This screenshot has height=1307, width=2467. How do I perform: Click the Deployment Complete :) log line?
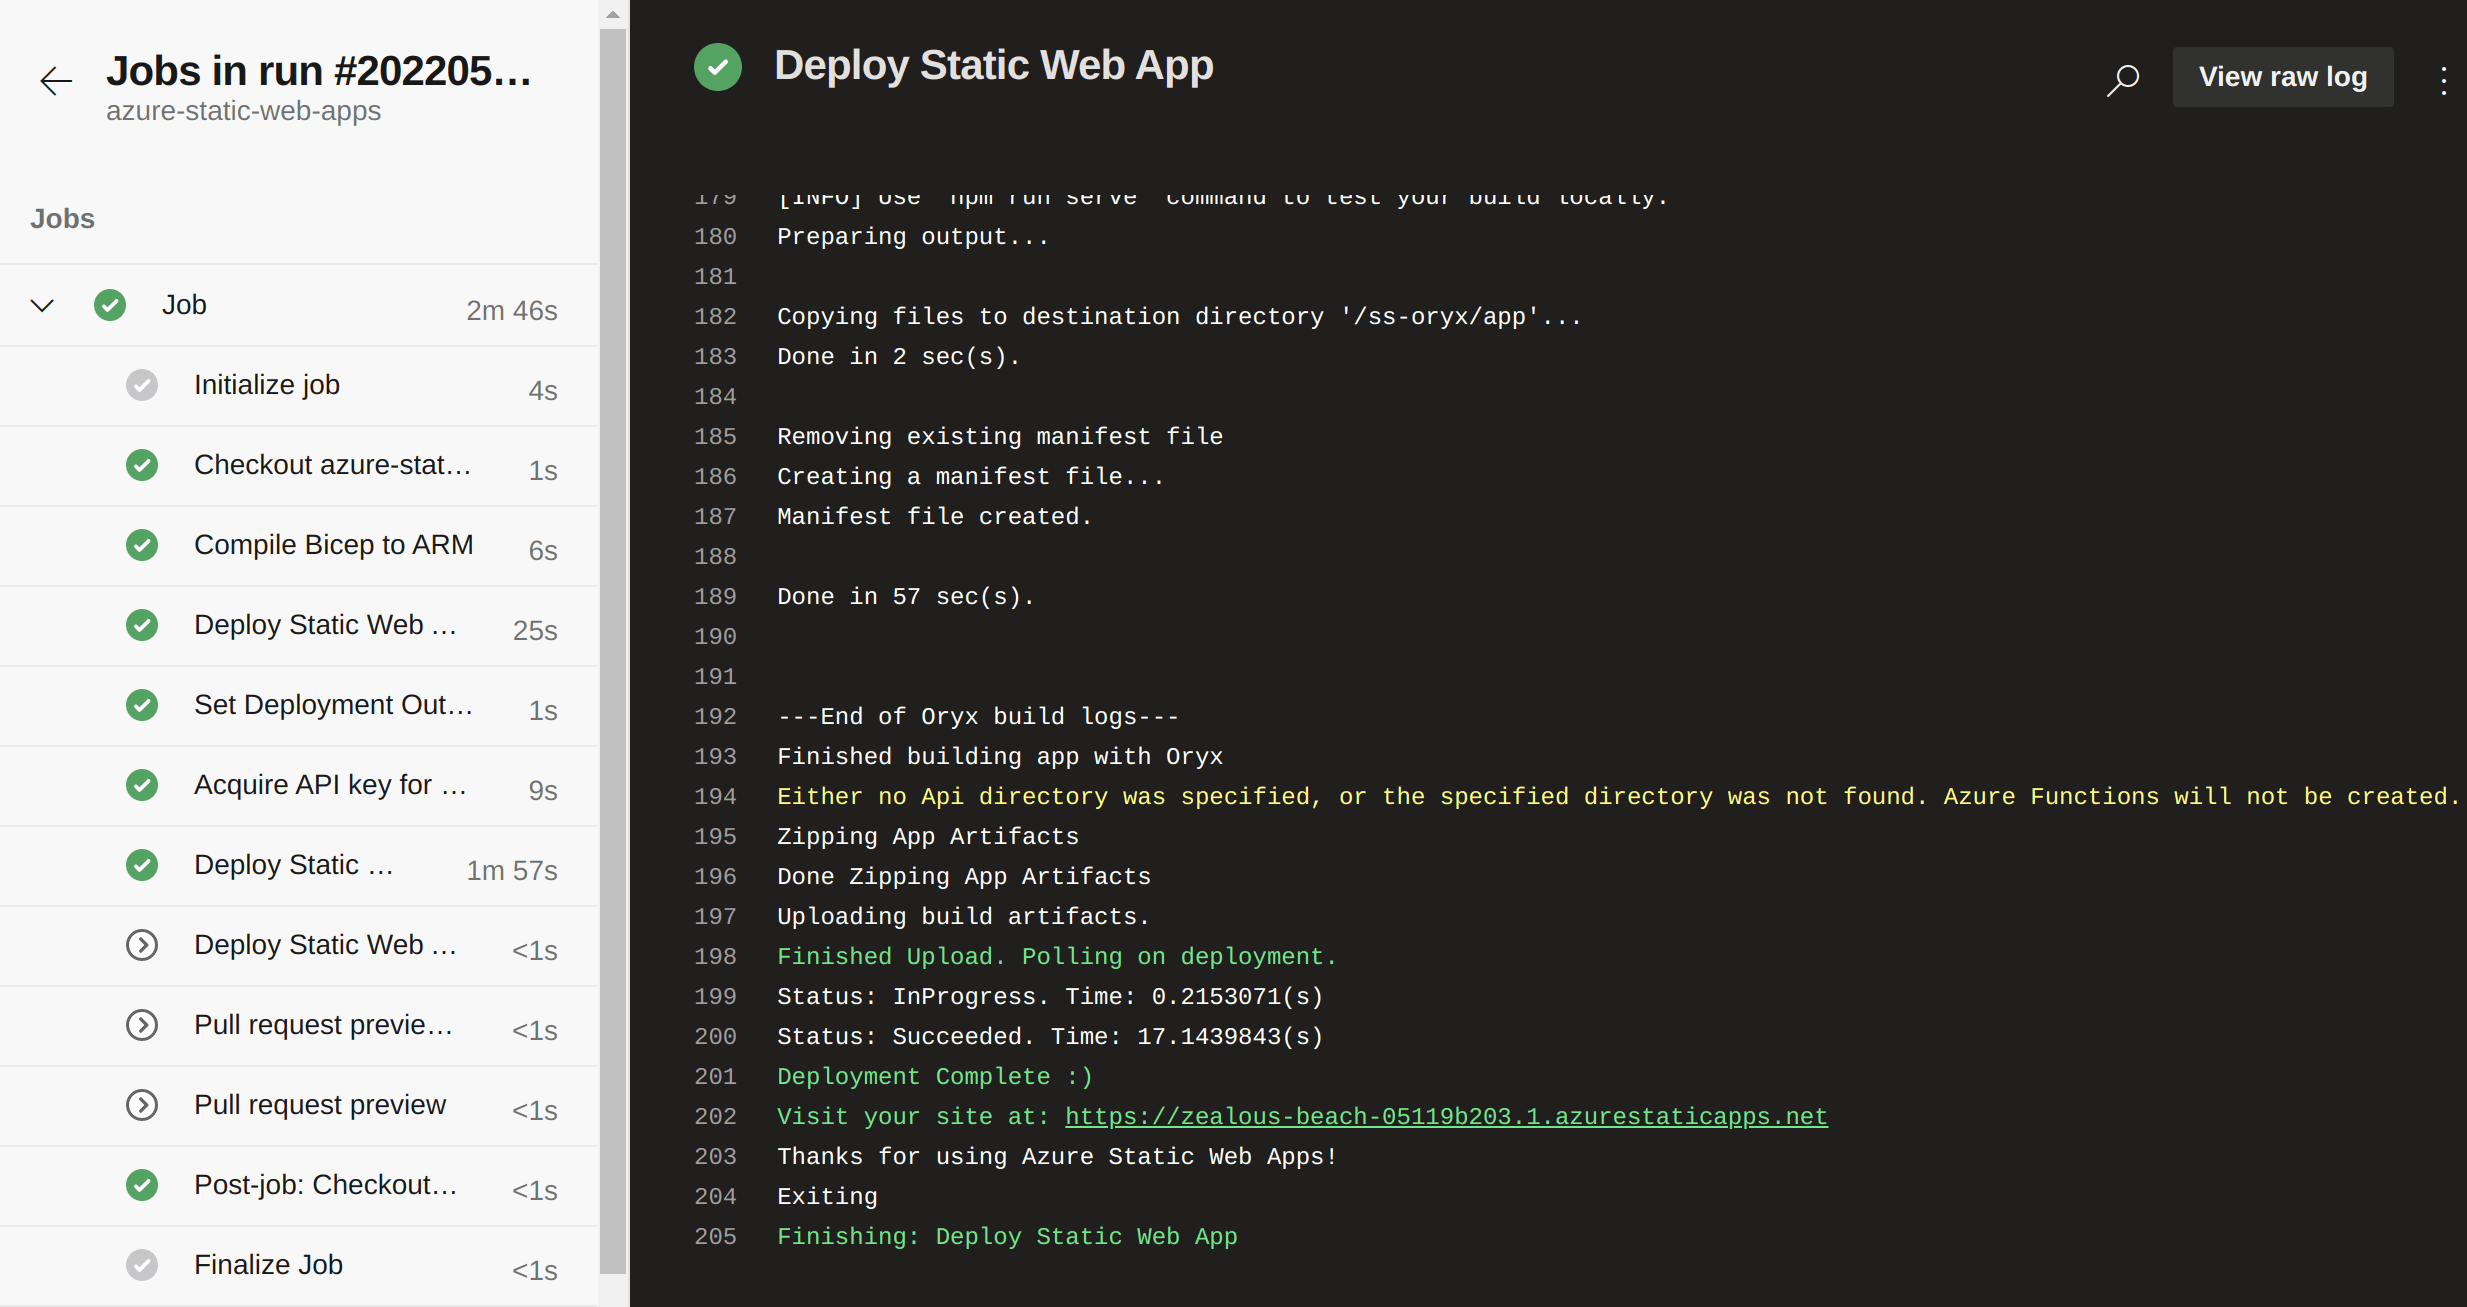click(x=935, y=1077)
